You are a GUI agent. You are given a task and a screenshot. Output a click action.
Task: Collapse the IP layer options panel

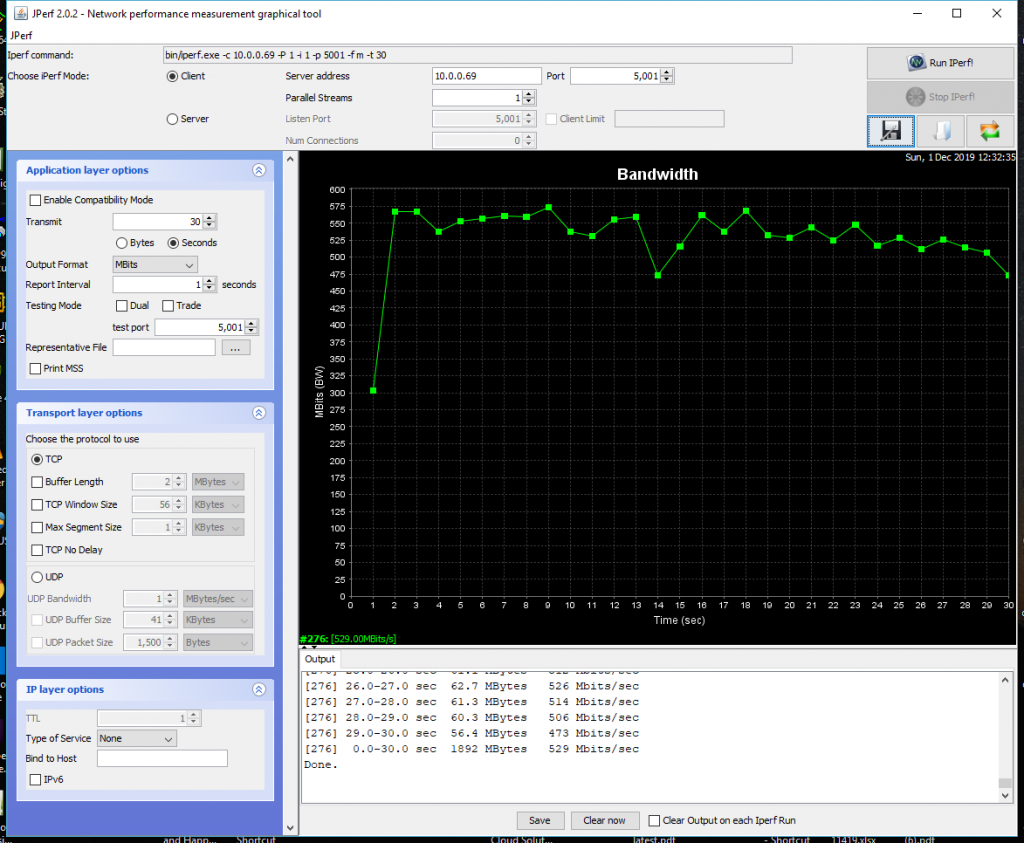(259, 690)
